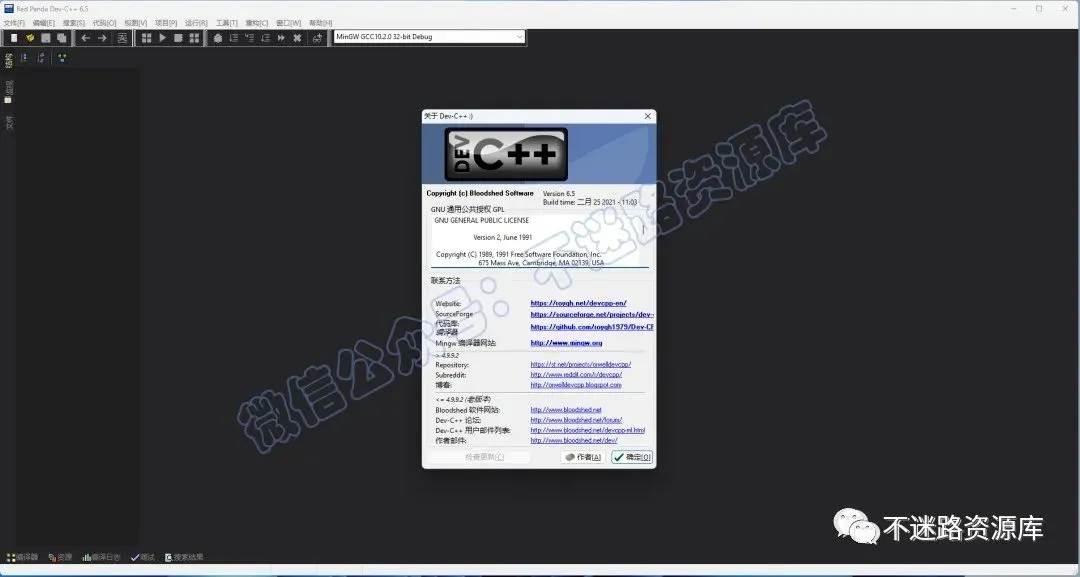Click the yellow Open file toolbar icon
This screenshot has height=577, width=1080.
pos(30,38)
